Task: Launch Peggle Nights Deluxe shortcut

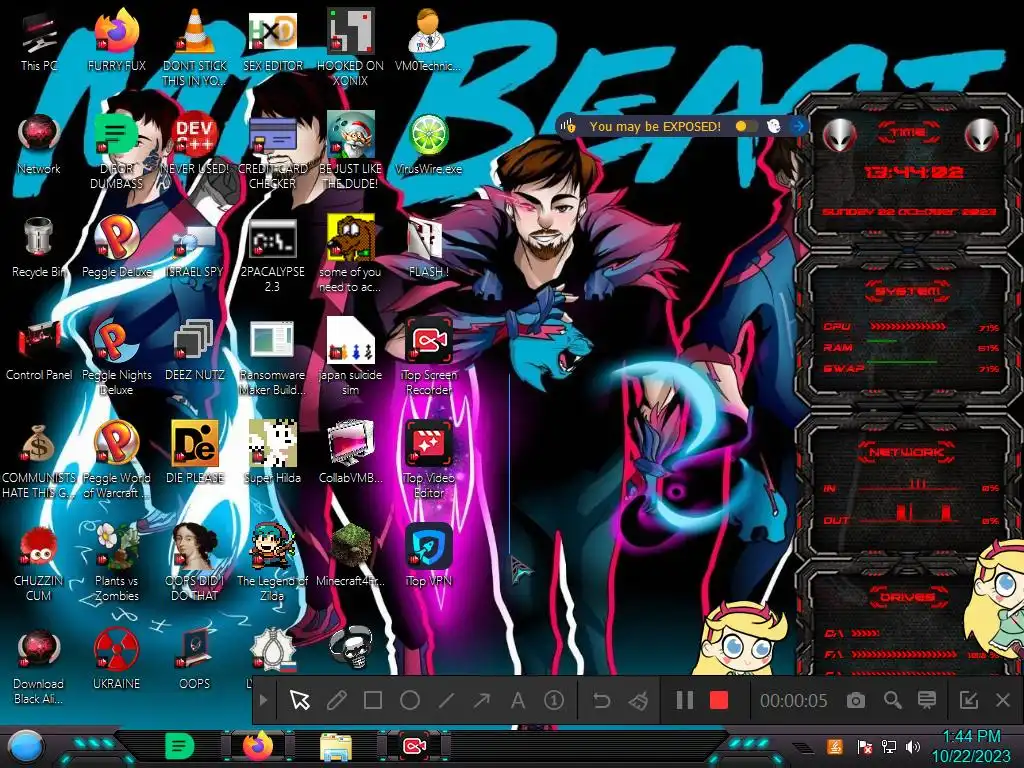Action: coord(116,358)
